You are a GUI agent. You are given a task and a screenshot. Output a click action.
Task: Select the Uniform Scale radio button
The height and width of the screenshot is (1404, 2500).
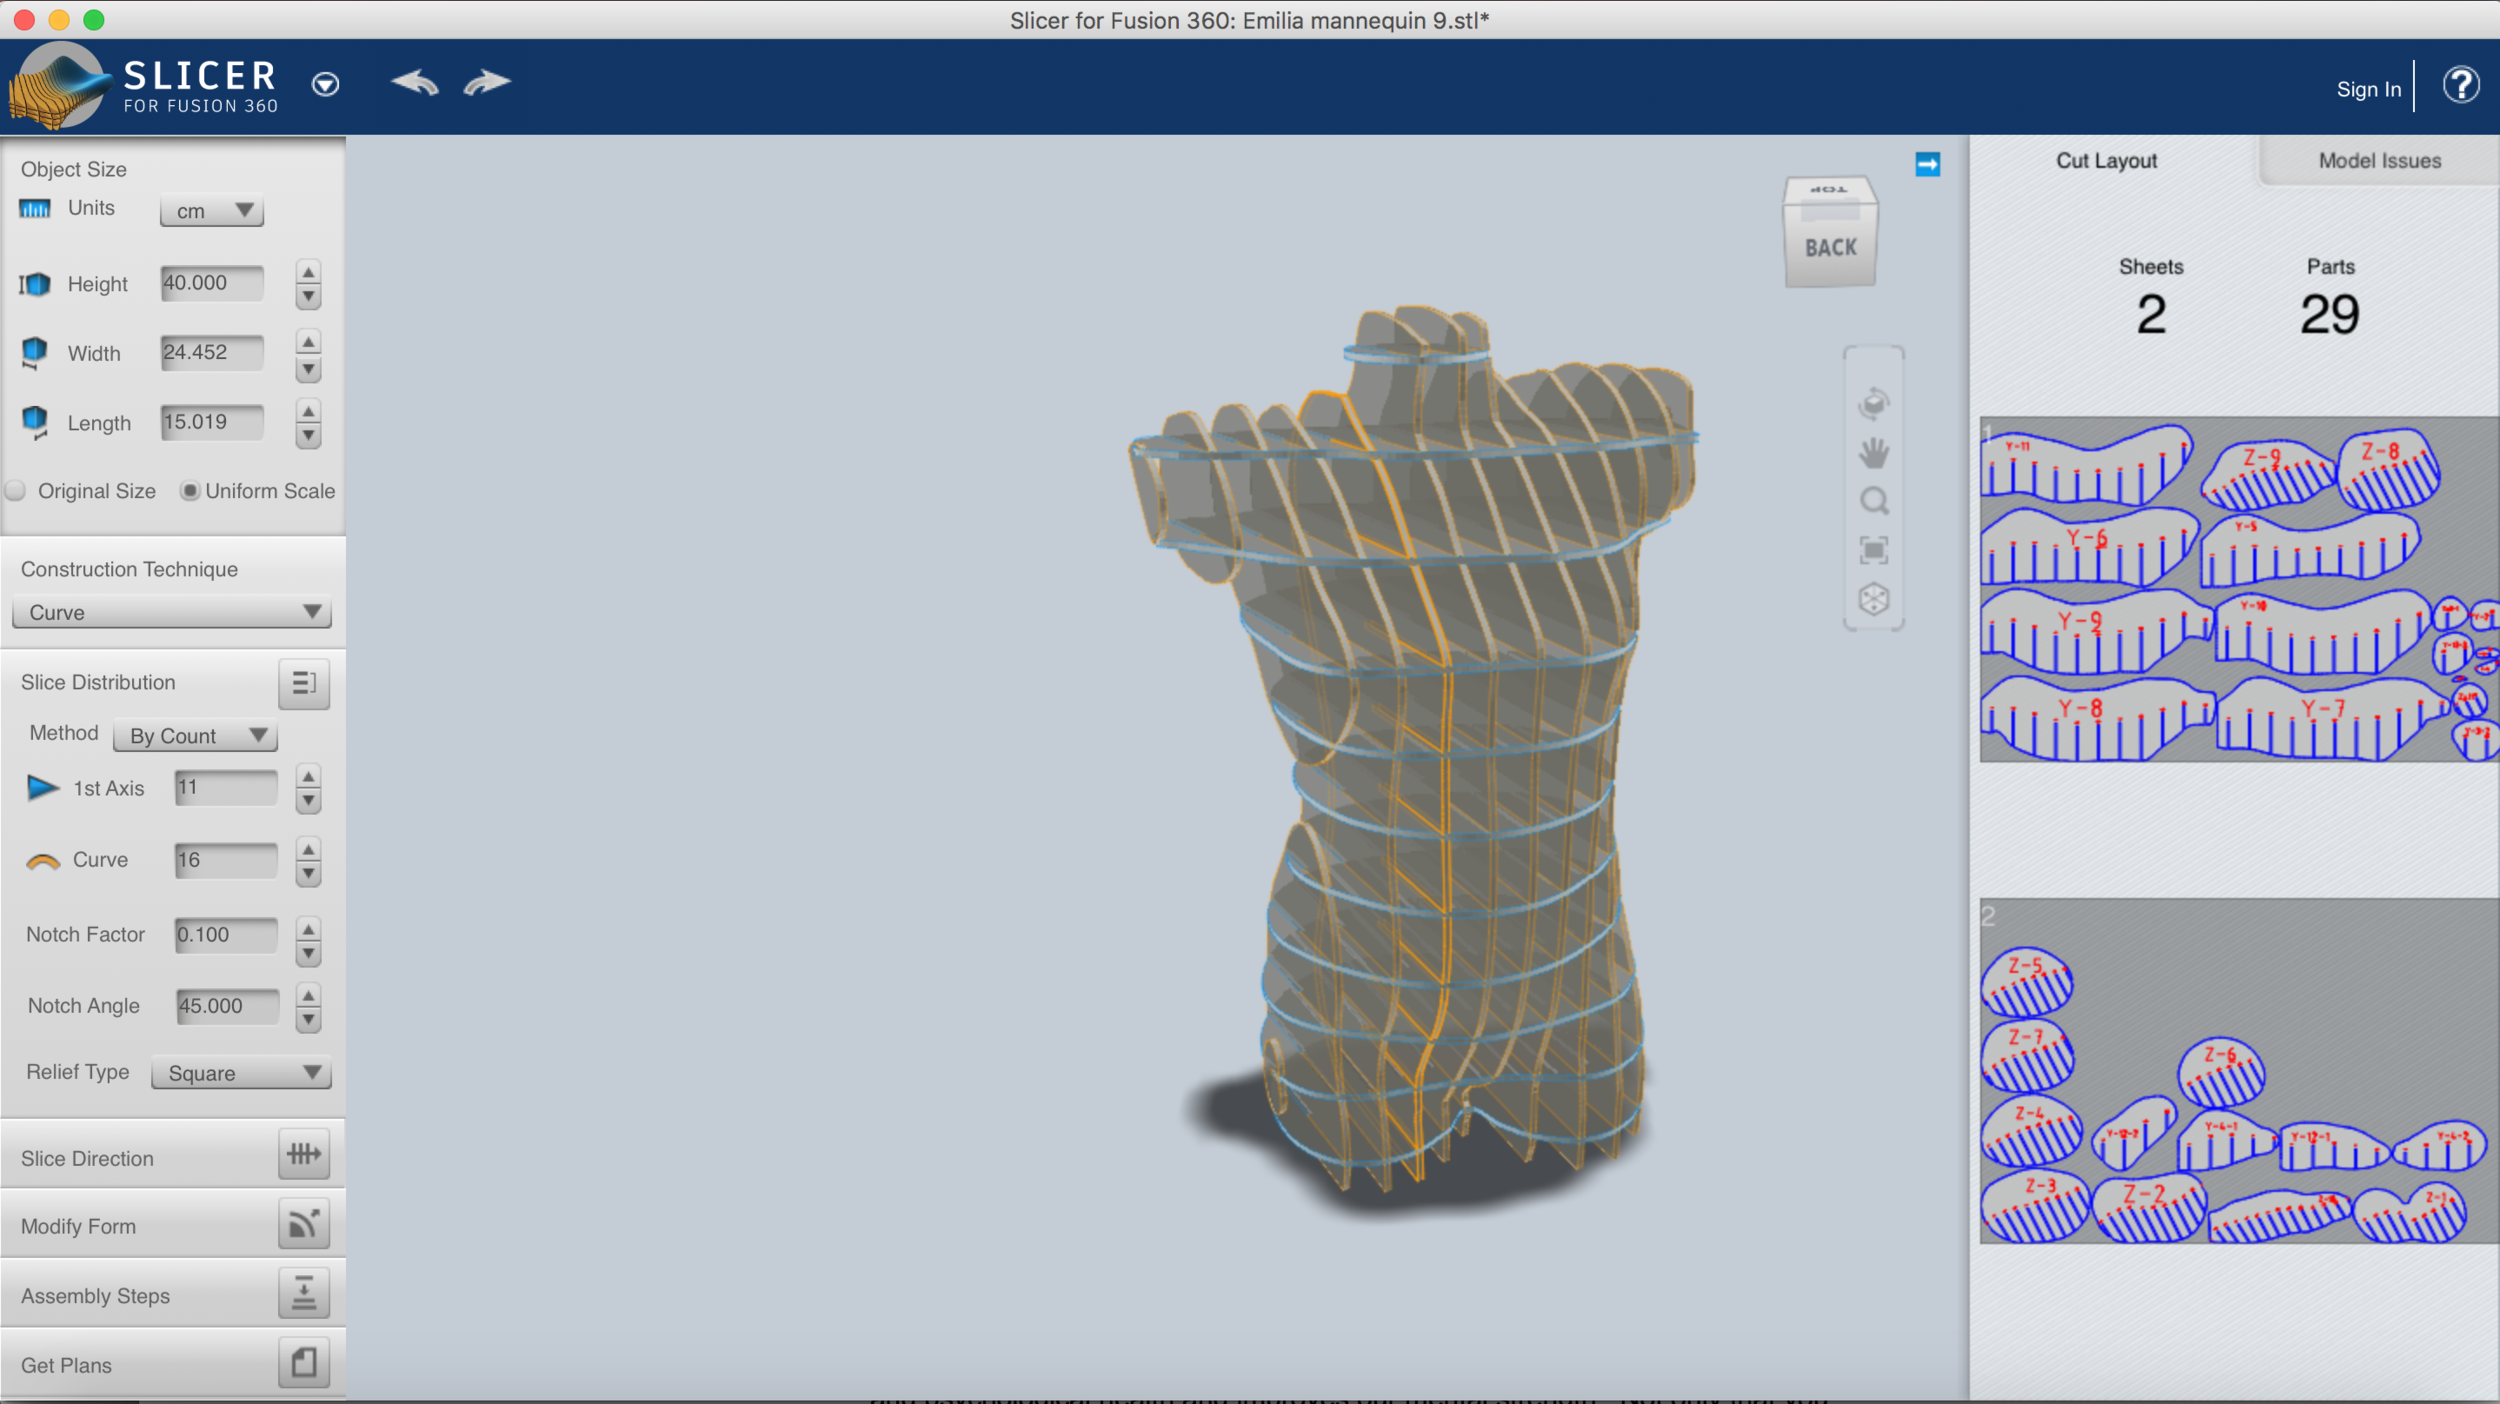pyautogui.click(x=189, y=491)
